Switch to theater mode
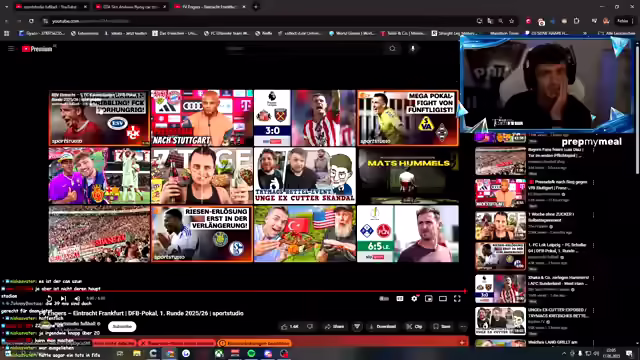 click(443, 299)
